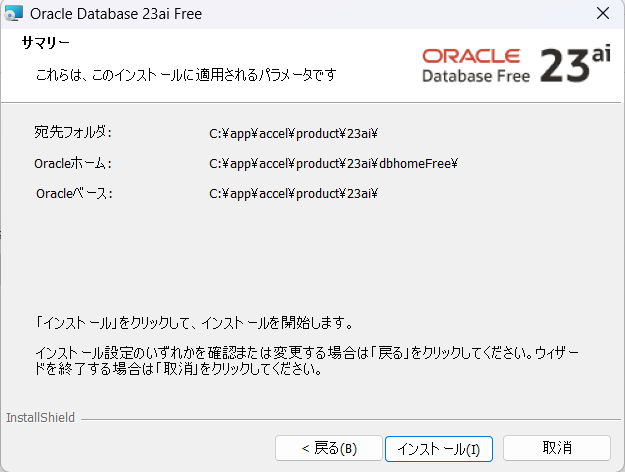Click the Database Free logo text
The height and width of the screenshot is (472, 625).
470,75
